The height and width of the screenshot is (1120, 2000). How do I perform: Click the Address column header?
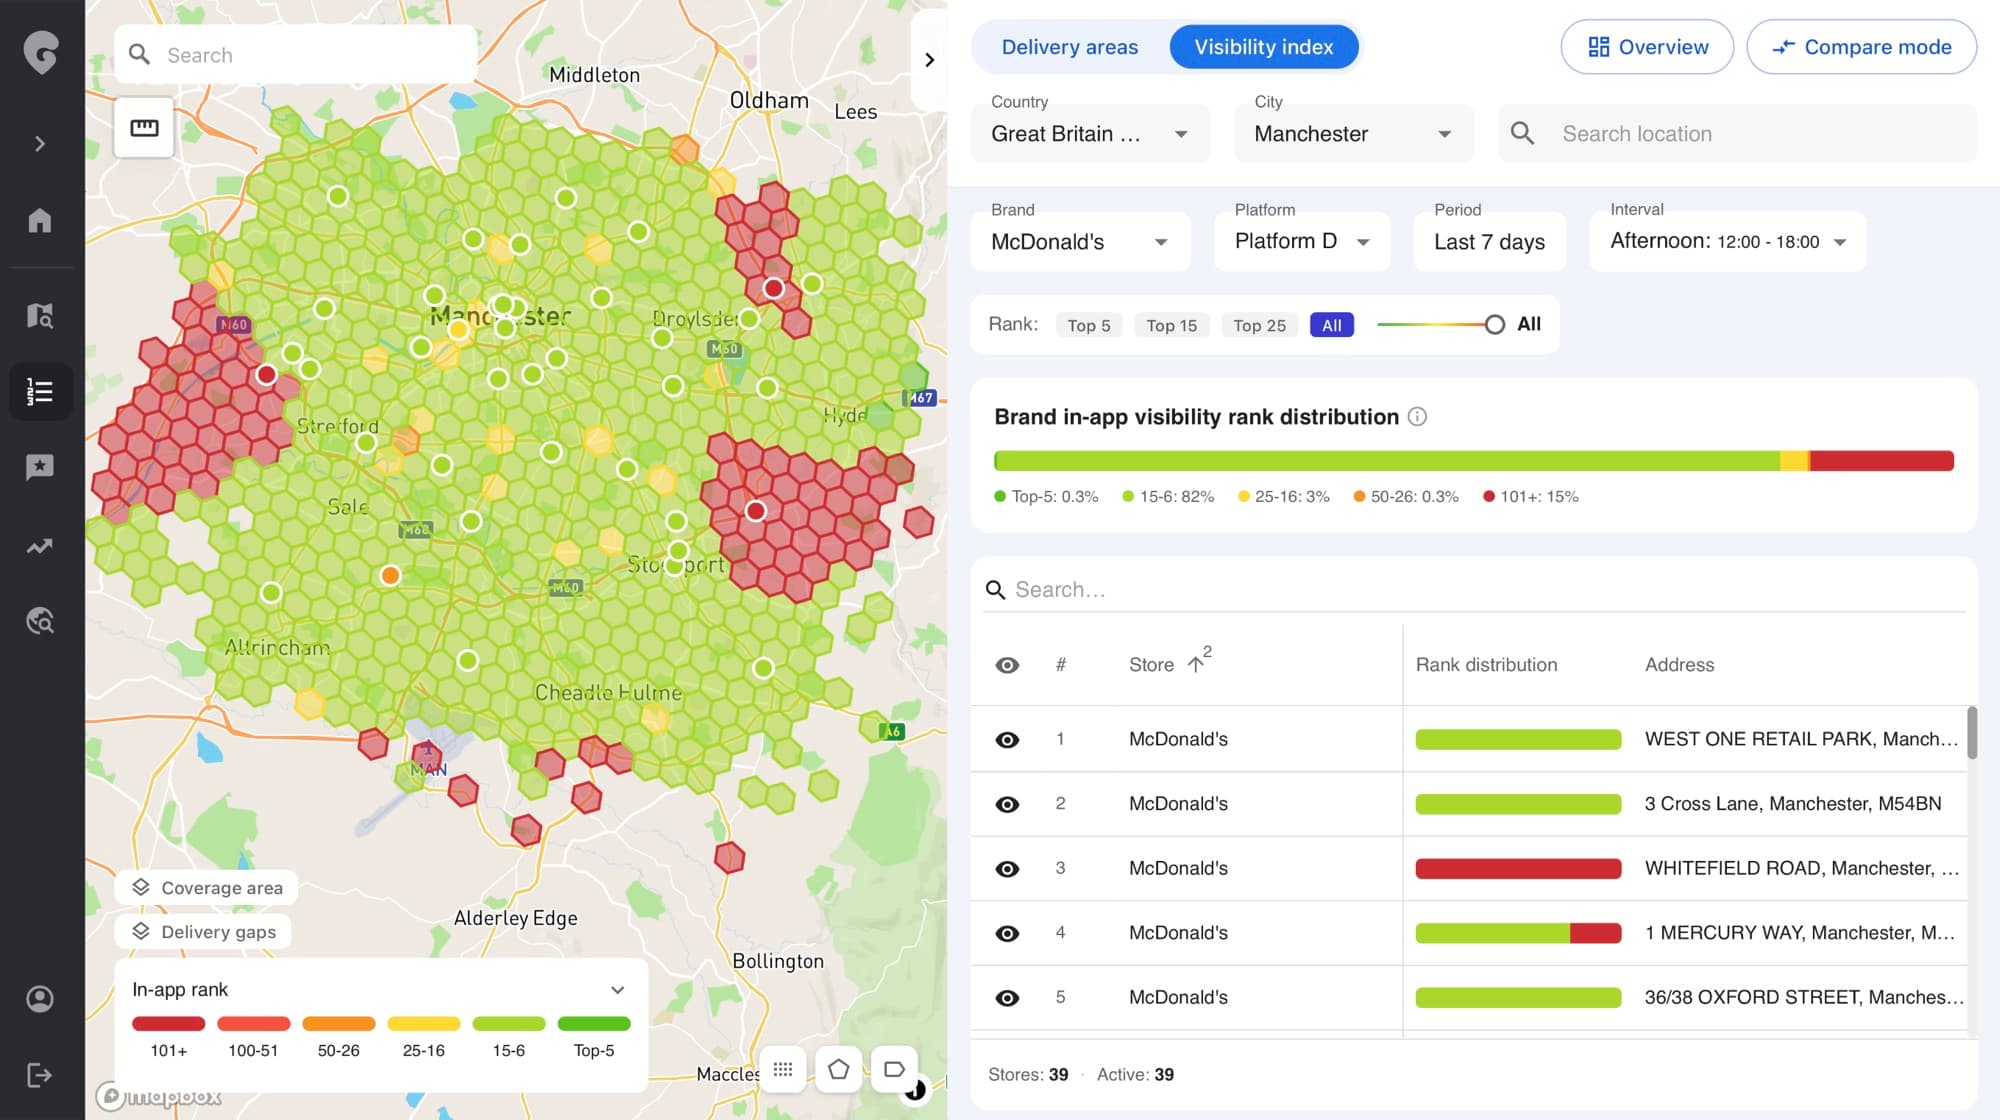(1679, 665)
